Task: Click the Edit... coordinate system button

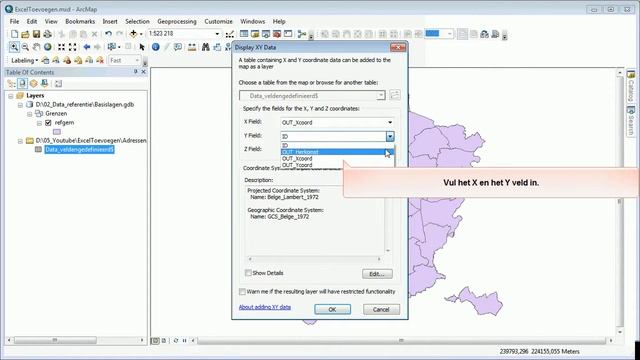Action: click(x=377, y=274)
